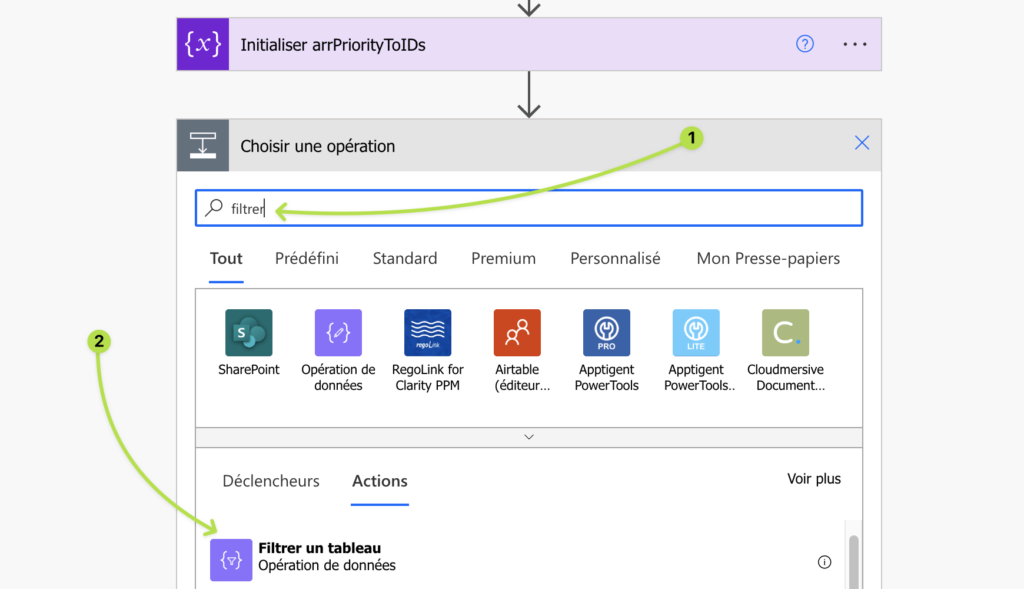This screenshot has width=1024, height=589.
Task: Open the info icon for Filtrer un tableau
Action: [x=824, y=562]
